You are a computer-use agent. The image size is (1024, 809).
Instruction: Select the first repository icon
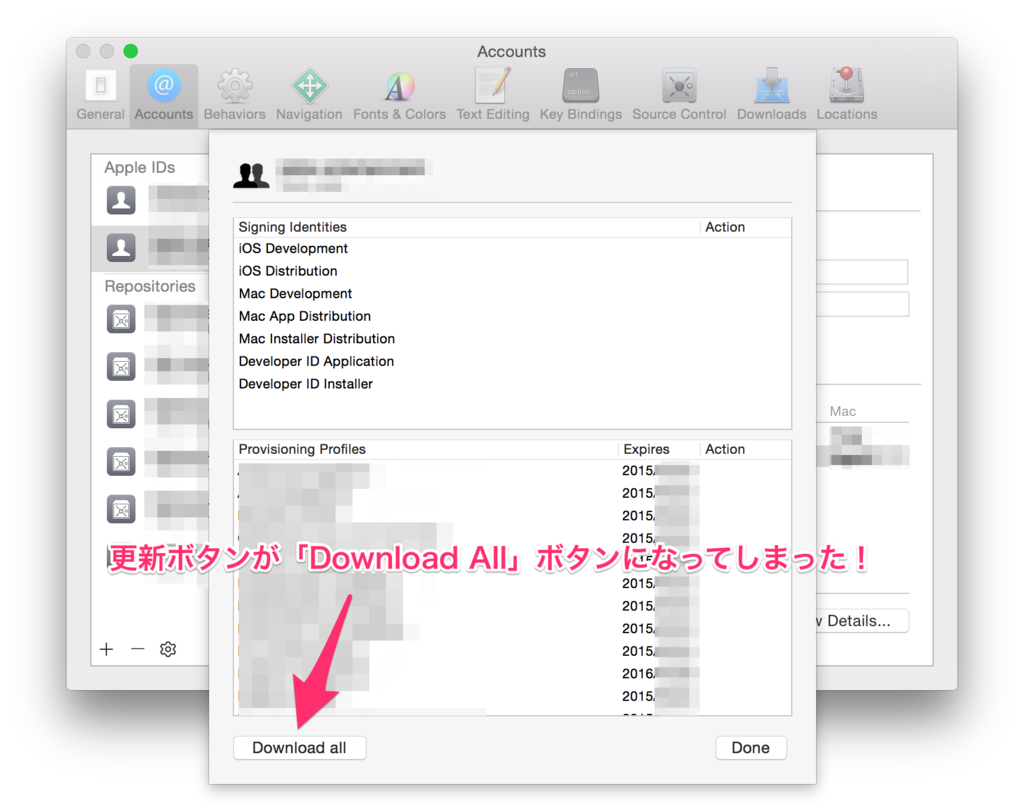click(x=121, y=319)
